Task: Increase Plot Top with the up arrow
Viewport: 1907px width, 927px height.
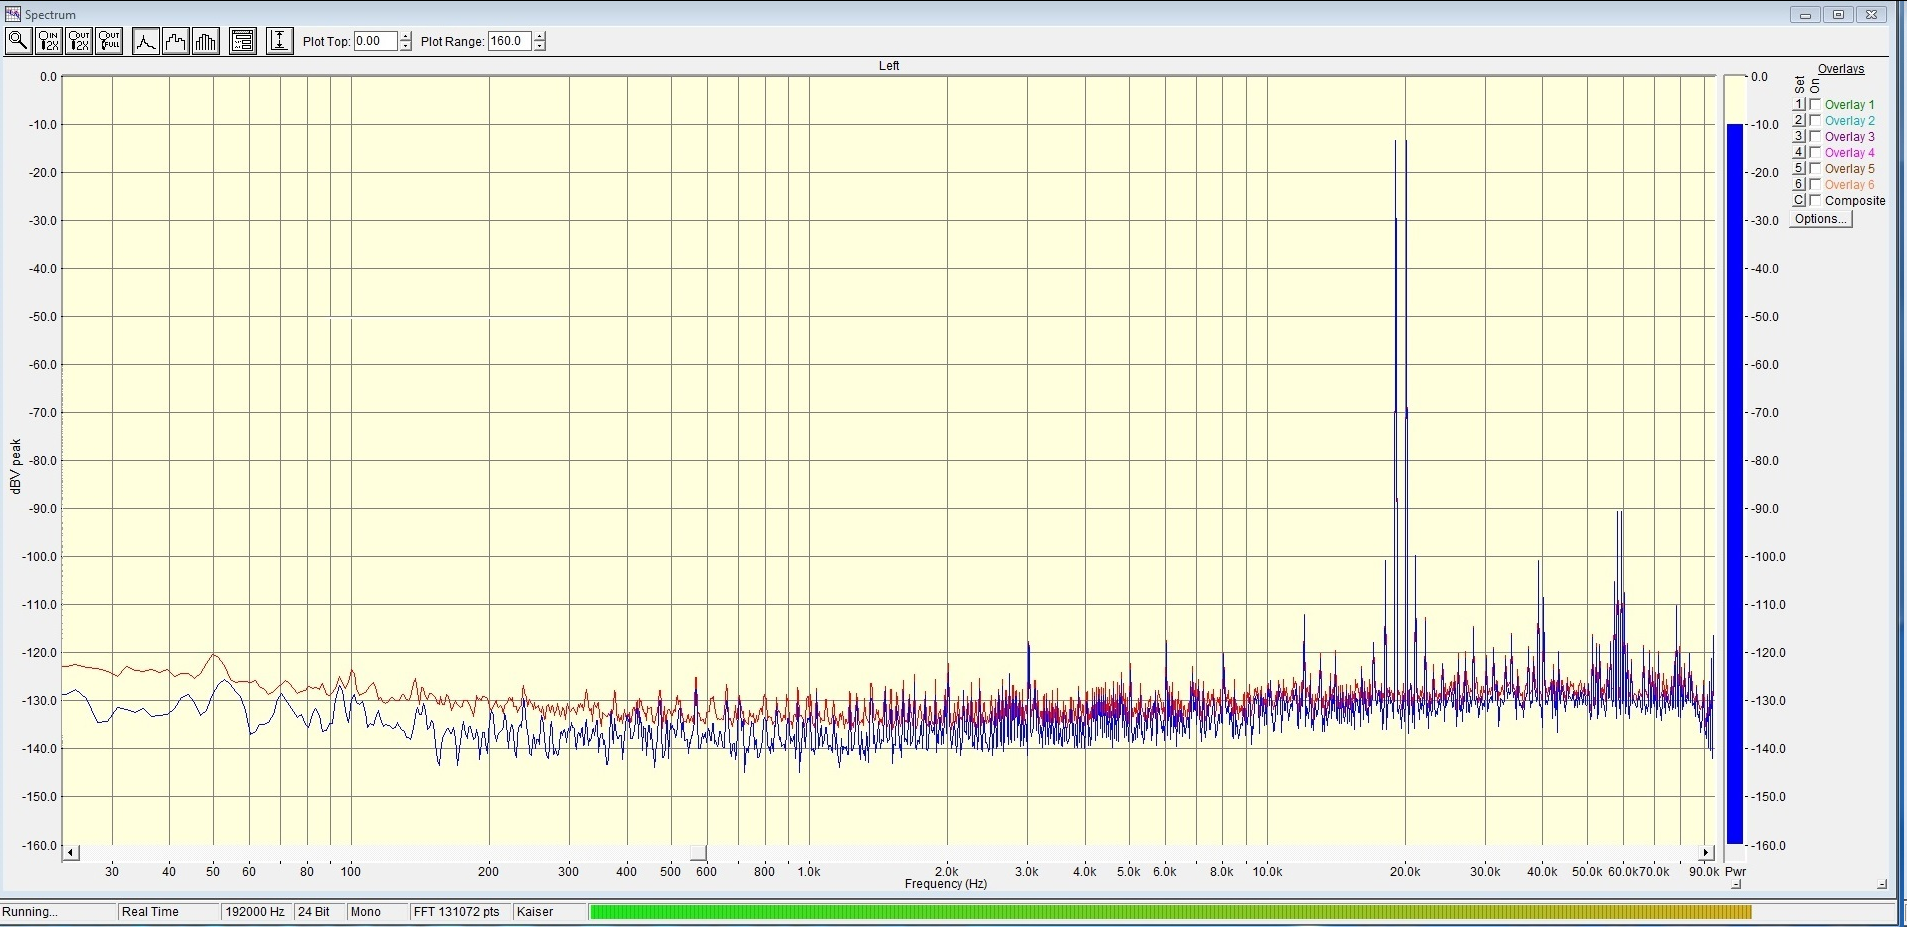Action: pyautogui.click(x=405, y=36)
